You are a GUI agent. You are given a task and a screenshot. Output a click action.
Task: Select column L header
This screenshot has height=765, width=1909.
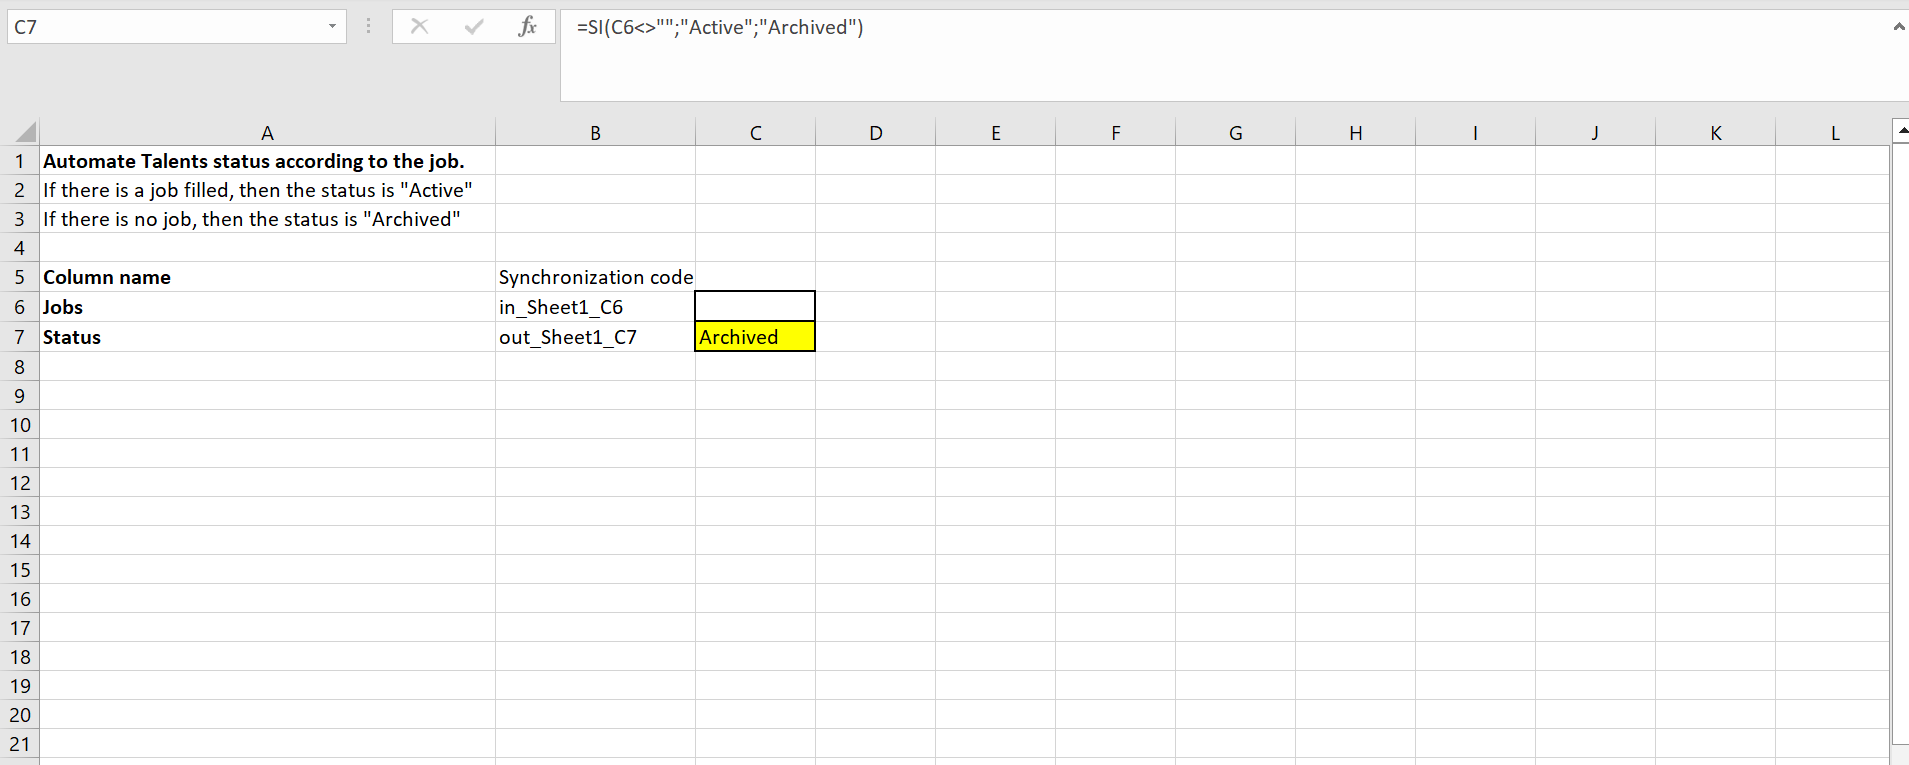[x=1833, y=132]
